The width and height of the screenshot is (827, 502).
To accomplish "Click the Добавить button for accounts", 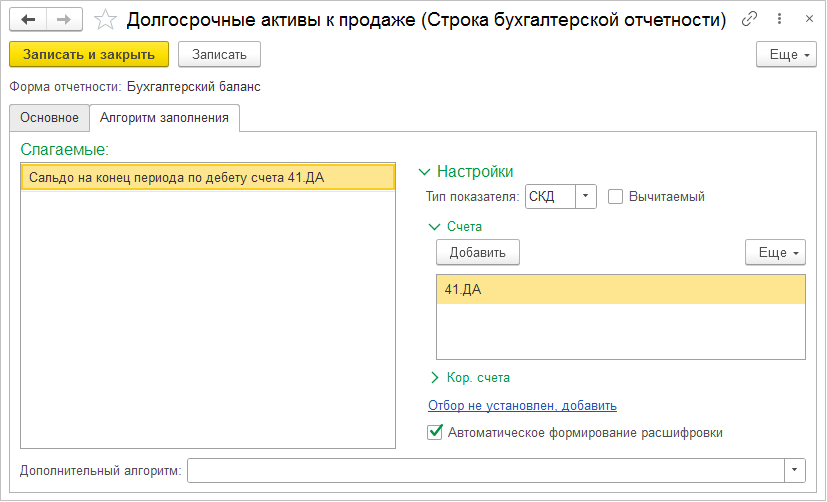I will tap(477, 253).
